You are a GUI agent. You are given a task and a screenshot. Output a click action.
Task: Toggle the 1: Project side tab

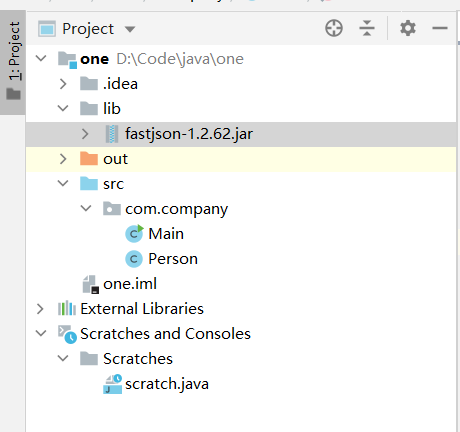click(13, 62)
